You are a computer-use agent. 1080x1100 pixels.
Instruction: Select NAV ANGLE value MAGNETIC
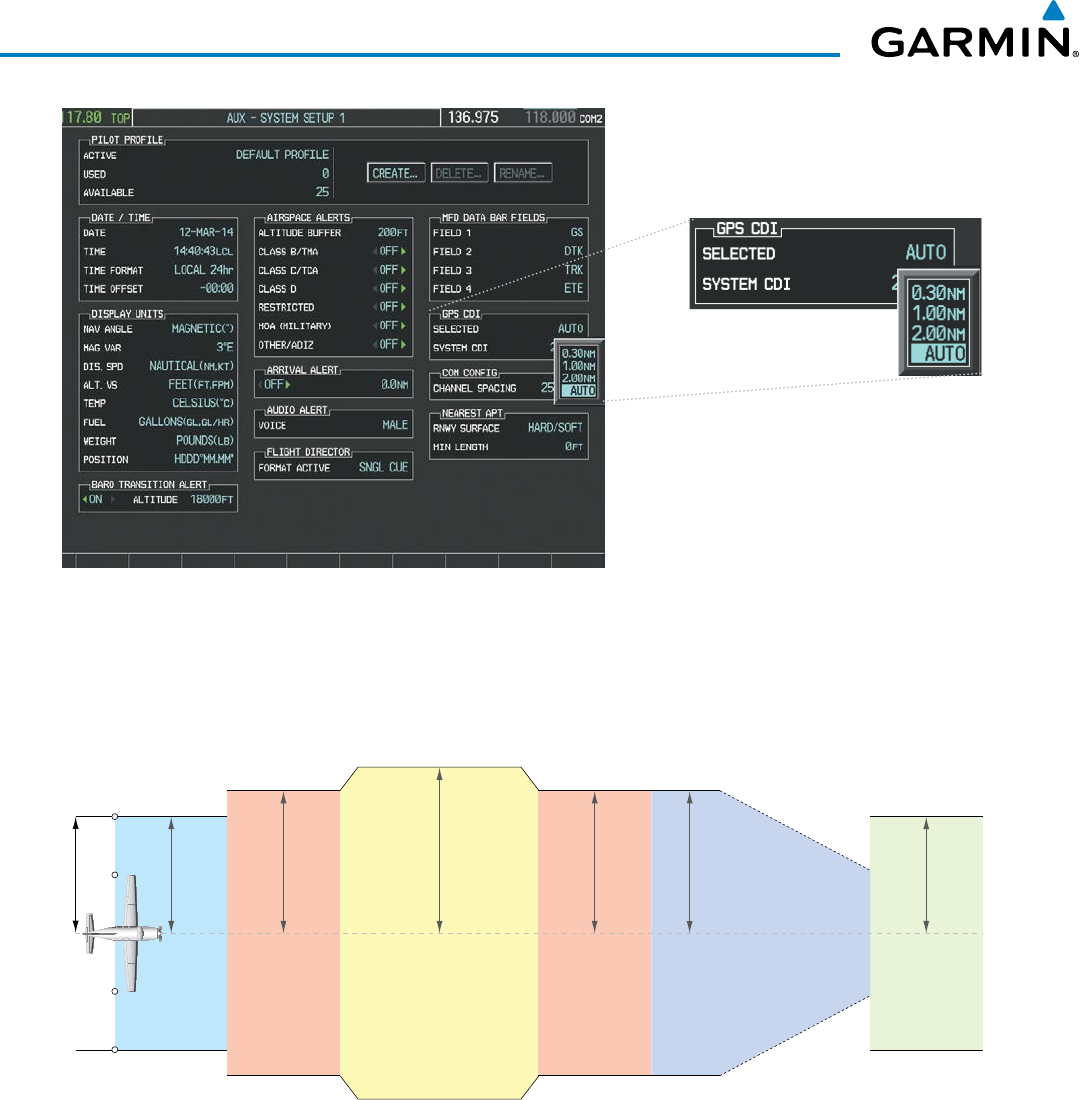coord(203,328)
